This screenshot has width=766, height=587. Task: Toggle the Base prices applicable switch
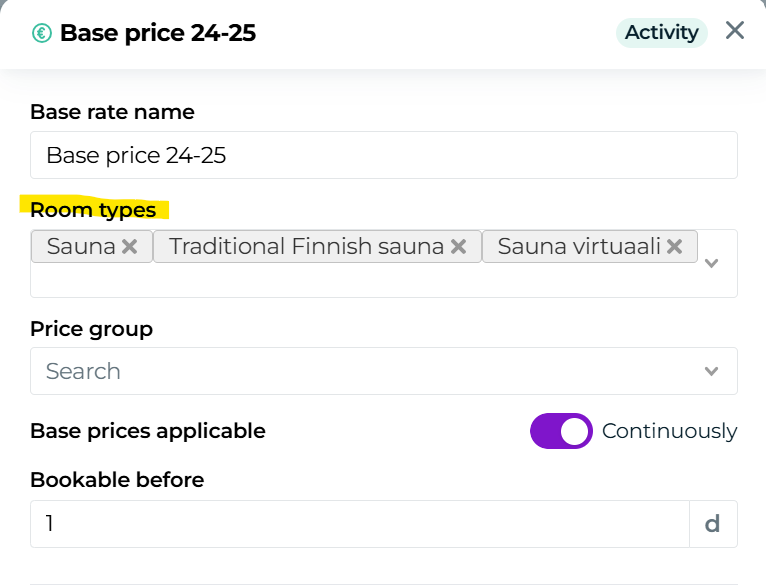tap(561, 431)
